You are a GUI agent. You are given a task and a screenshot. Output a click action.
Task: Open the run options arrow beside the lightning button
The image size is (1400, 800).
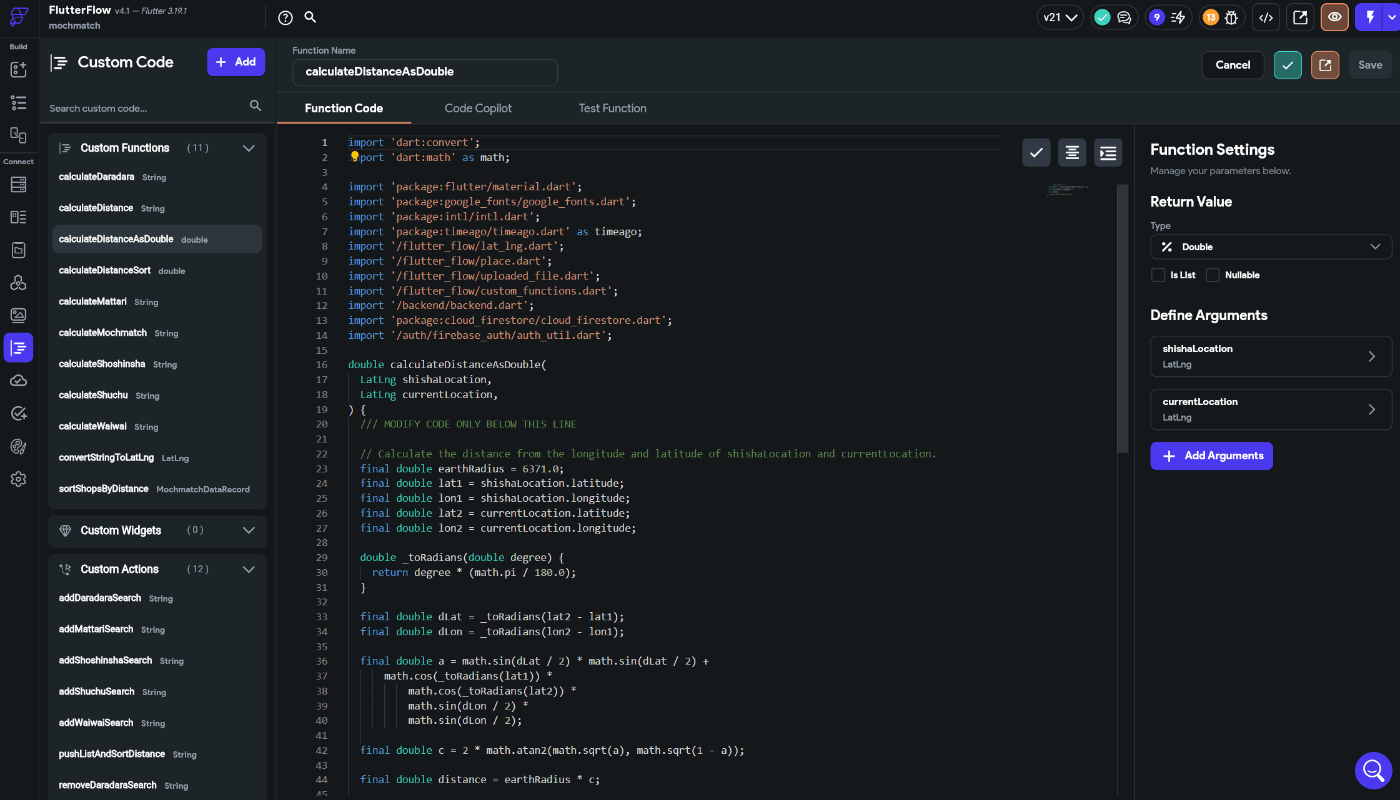[x=1391, y=17]
